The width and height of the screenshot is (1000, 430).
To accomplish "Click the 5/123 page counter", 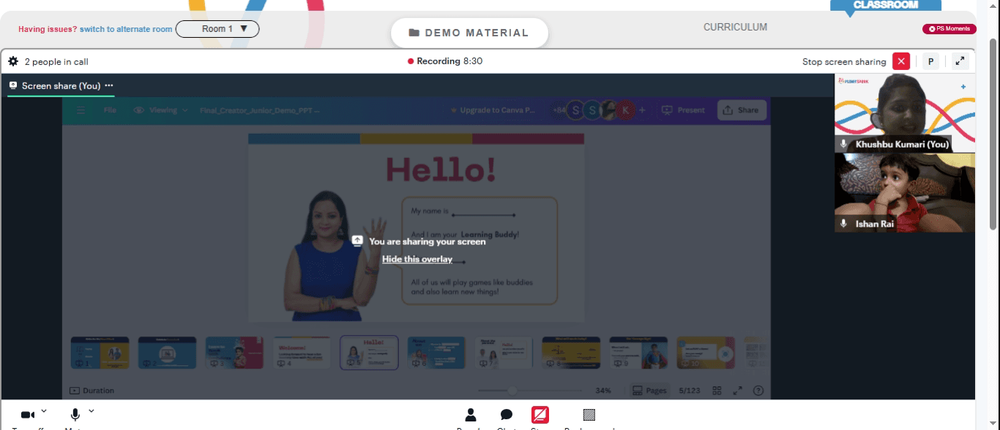I will (x=690, y=390).
